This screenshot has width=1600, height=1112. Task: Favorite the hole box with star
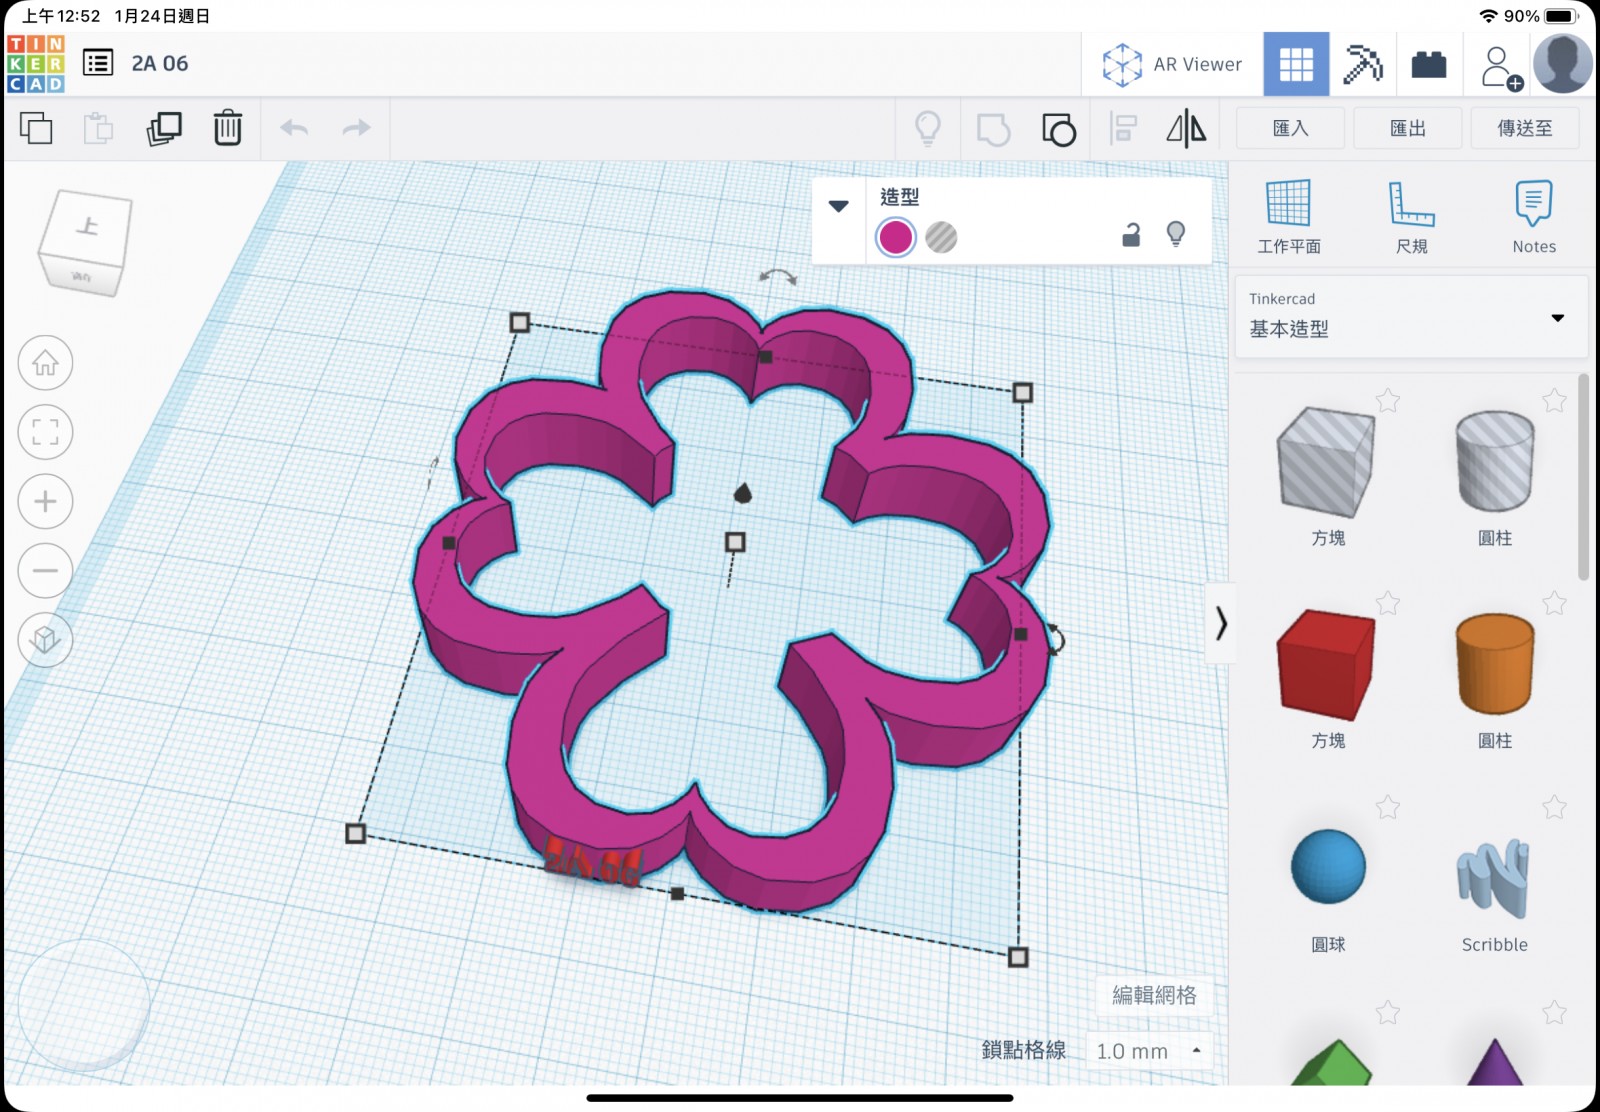1388,401
